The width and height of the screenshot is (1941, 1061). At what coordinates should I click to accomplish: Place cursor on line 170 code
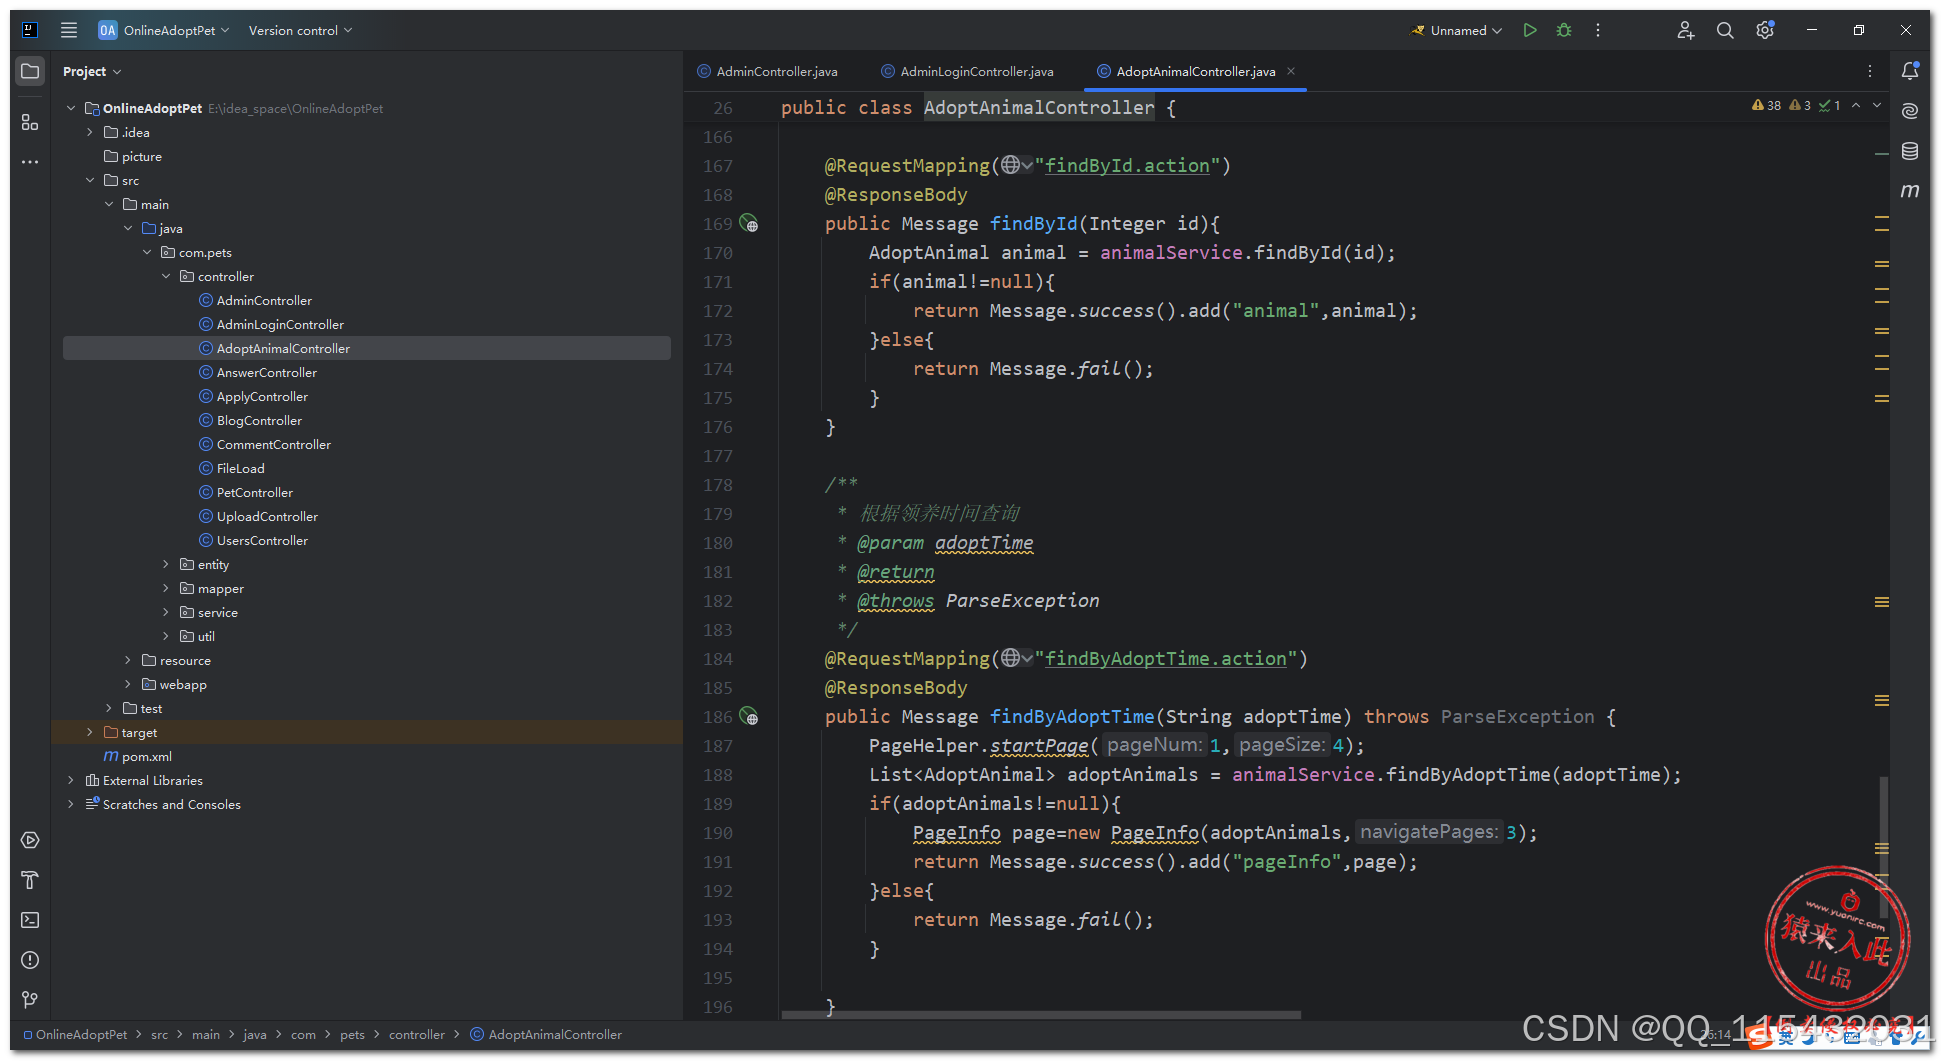point(1131,253)
